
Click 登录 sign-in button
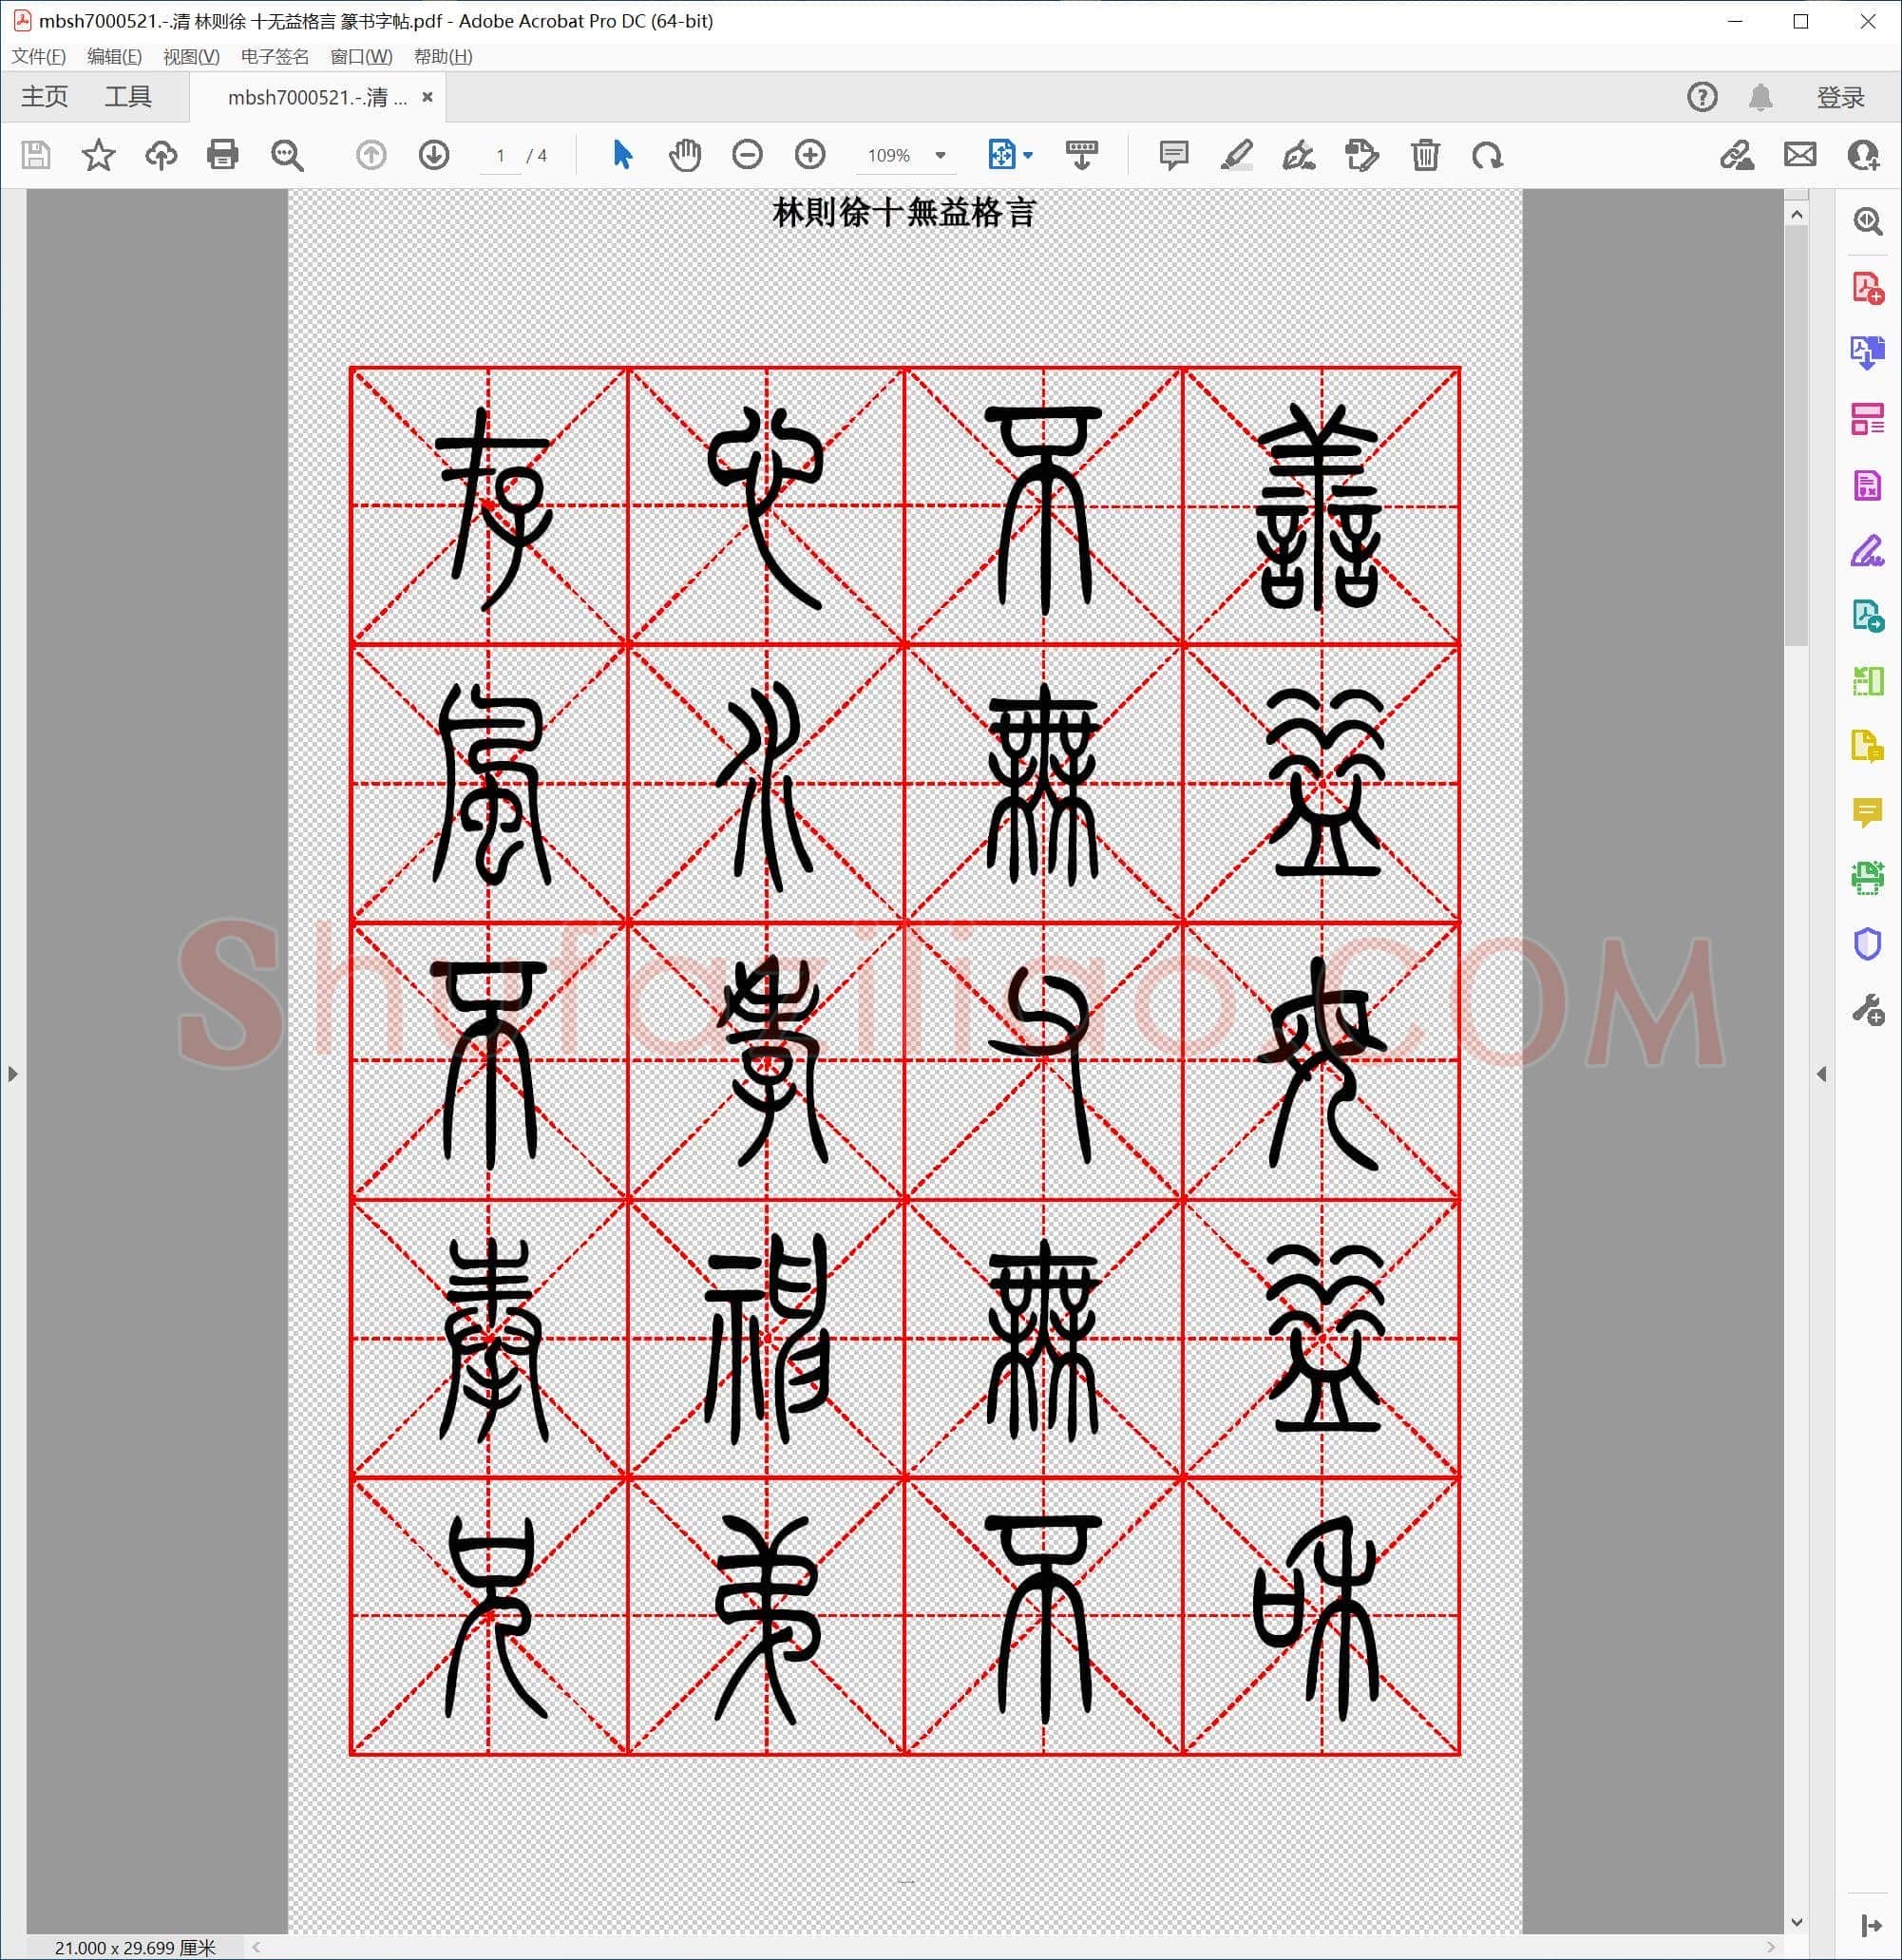pos(1840,97)
